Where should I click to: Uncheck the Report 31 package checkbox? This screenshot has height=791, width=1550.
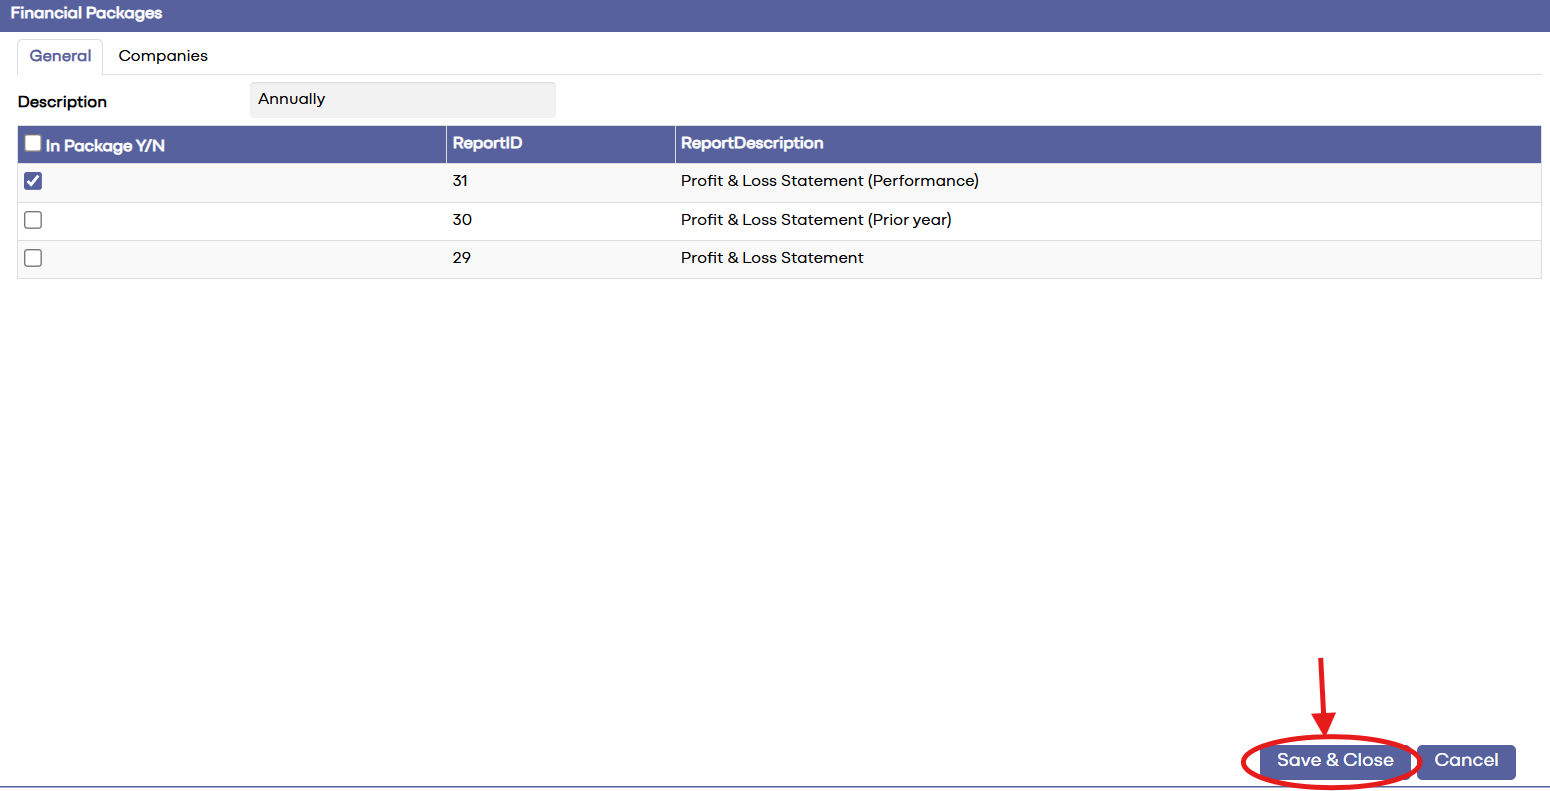tap(33, 181)
